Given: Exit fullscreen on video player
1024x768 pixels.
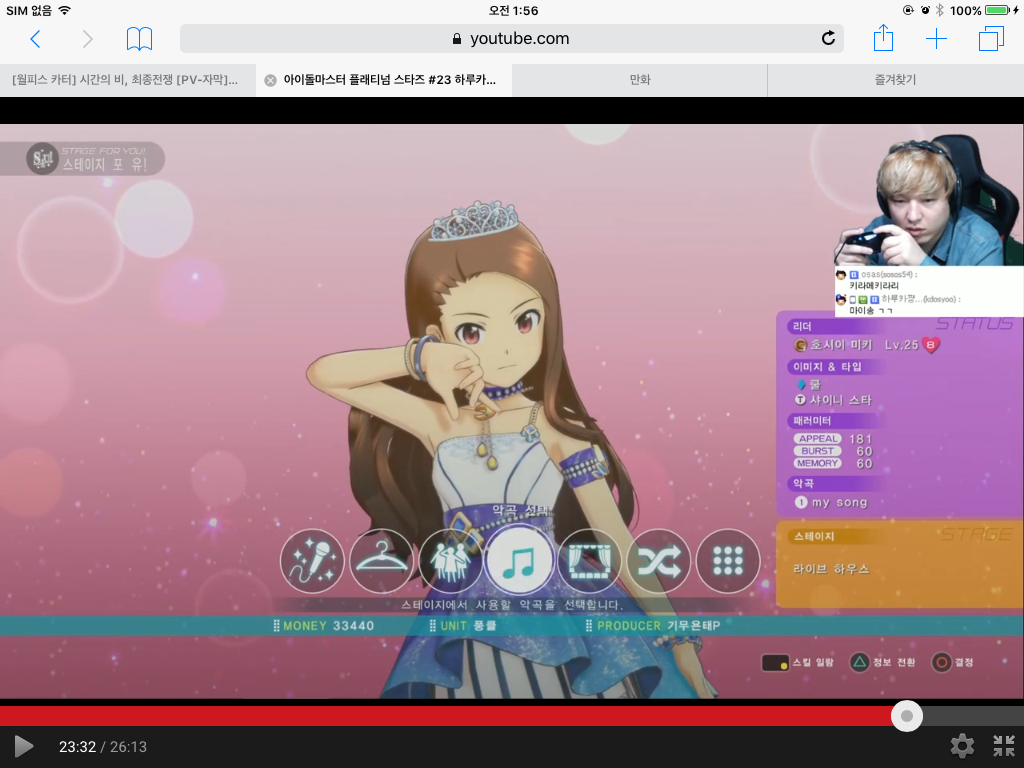Looking at the screenshot, I should coord(1003,746).
